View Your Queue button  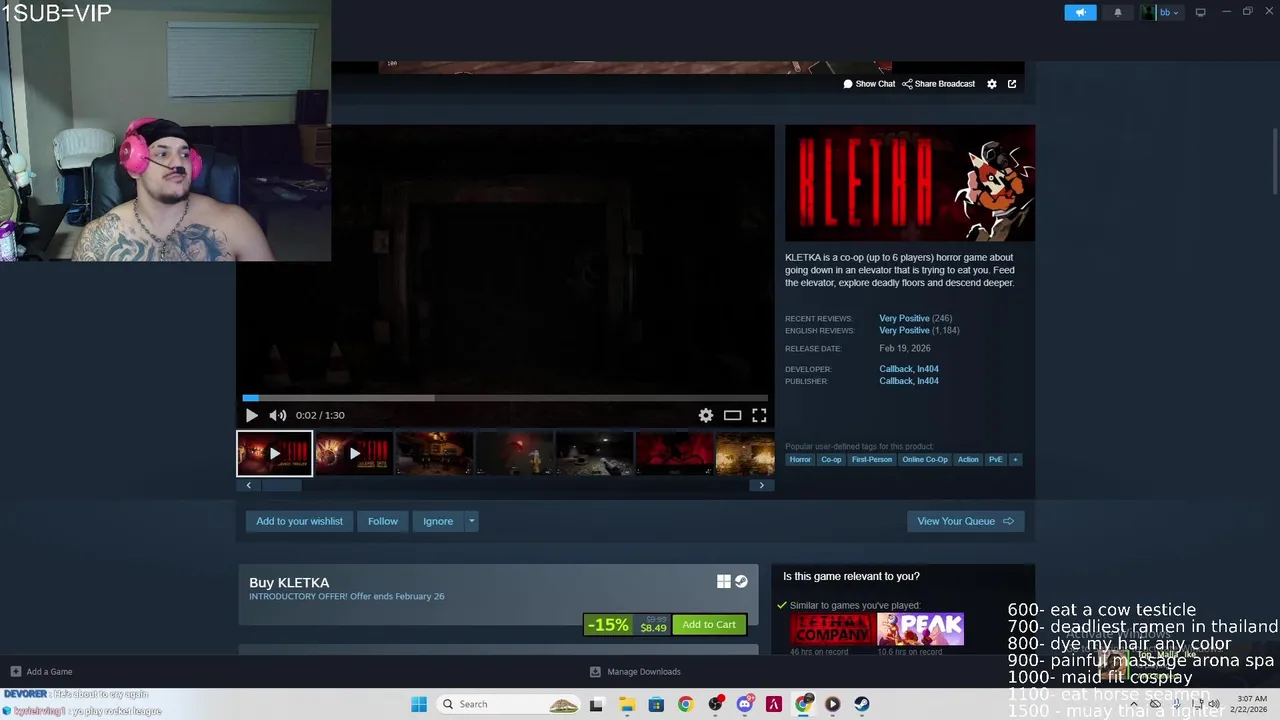[x=965, y=521]
